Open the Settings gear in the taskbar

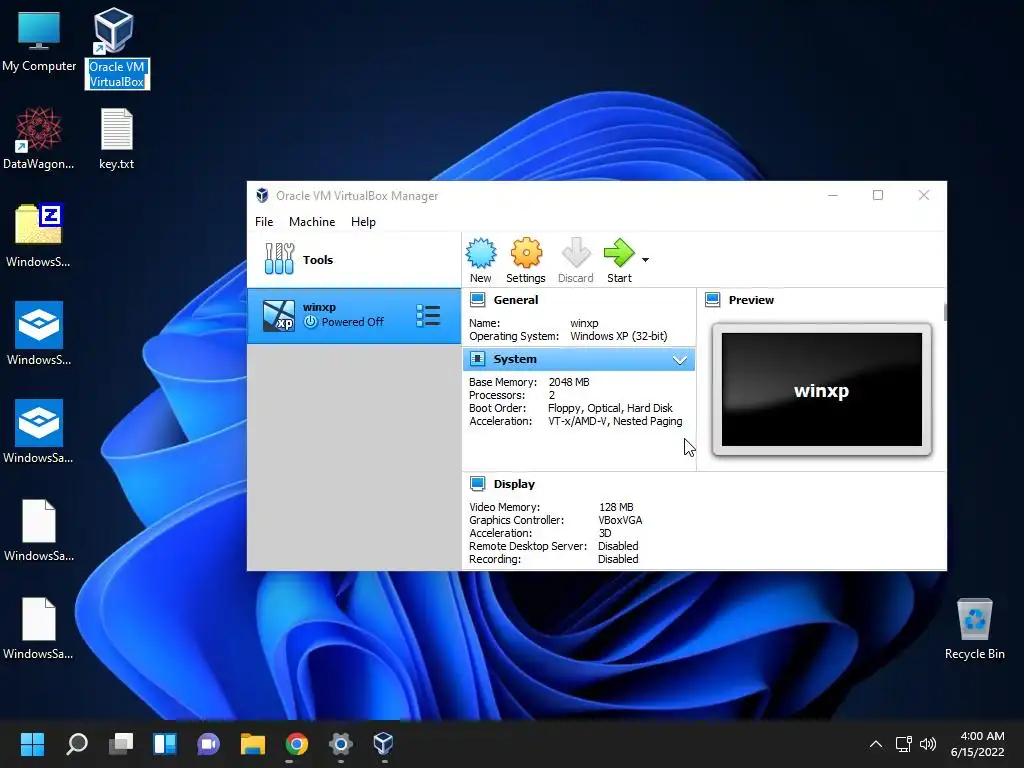click(x=340, y=744)
